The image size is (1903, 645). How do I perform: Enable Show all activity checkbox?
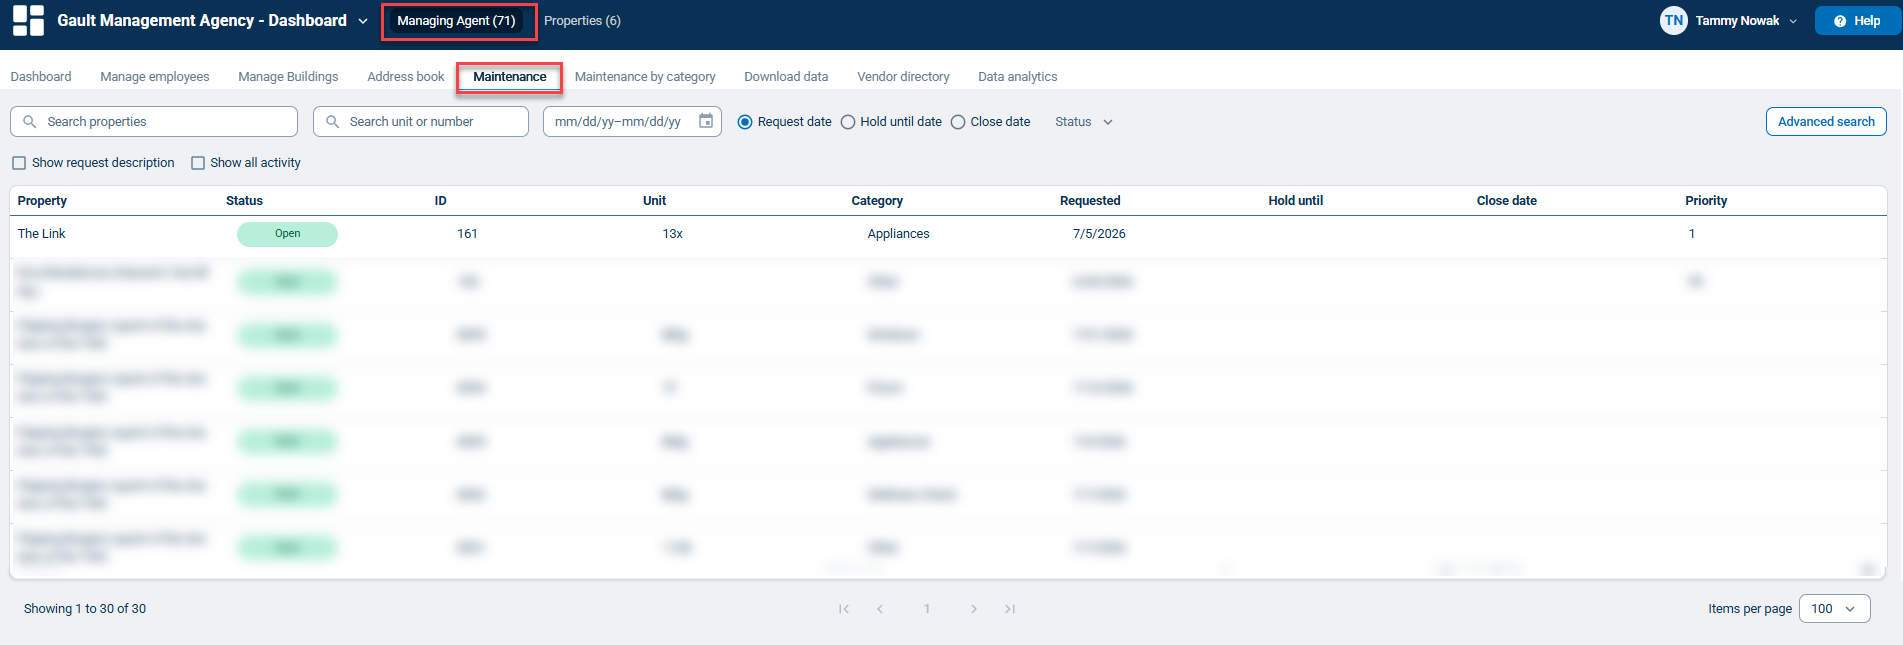(198, 163)
